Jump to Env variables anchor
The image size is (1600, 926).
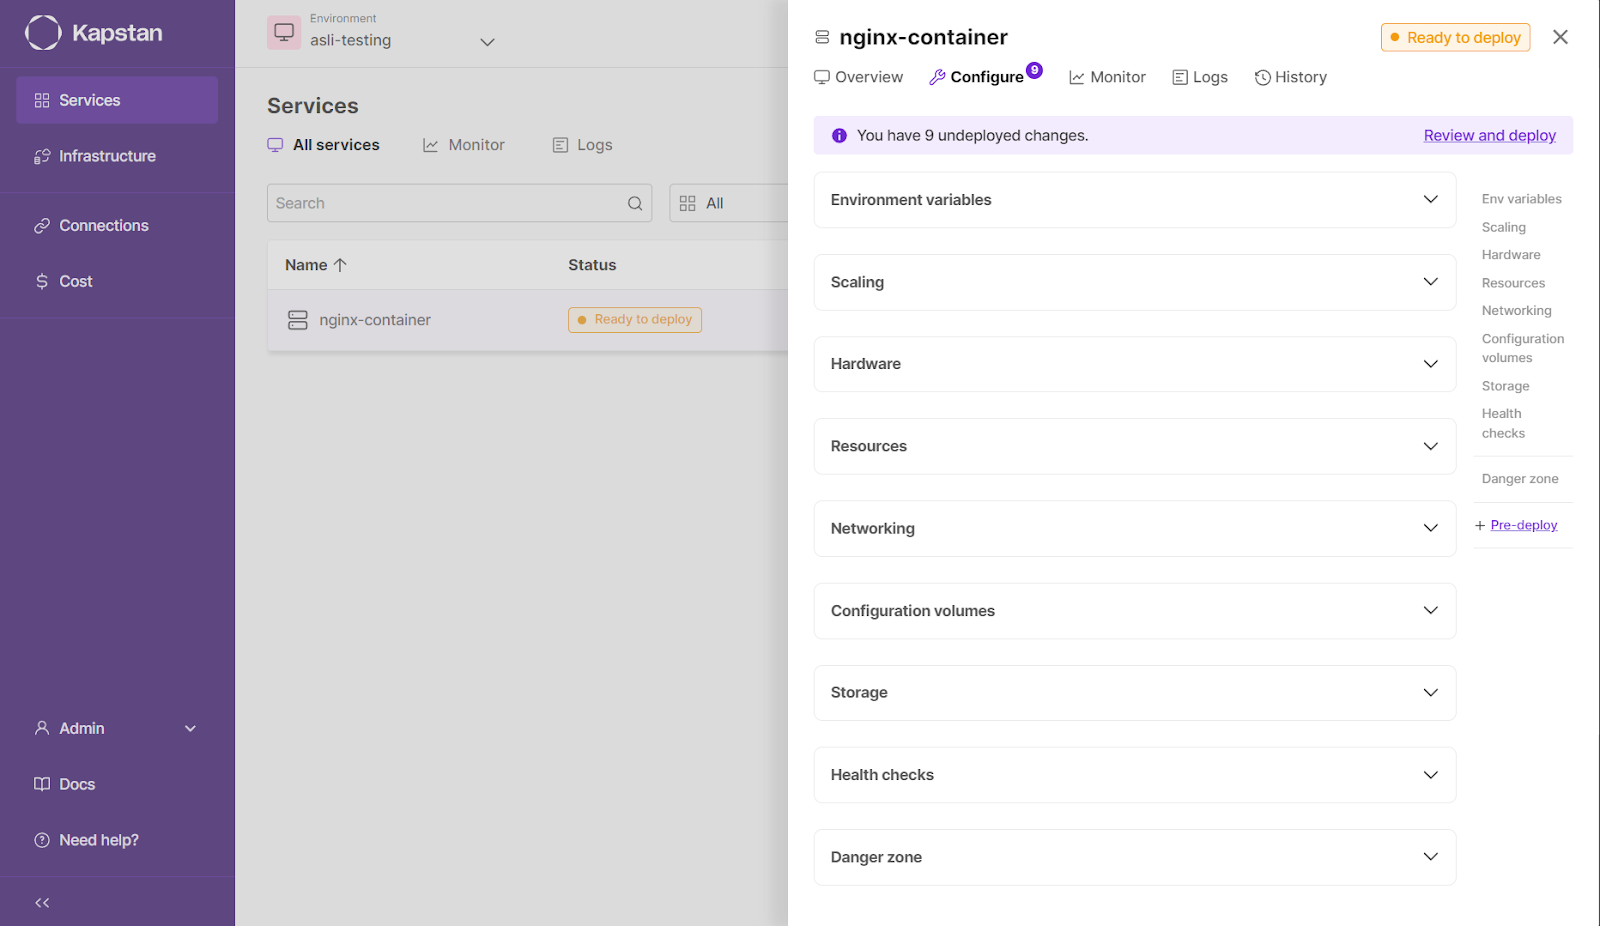1521,199
